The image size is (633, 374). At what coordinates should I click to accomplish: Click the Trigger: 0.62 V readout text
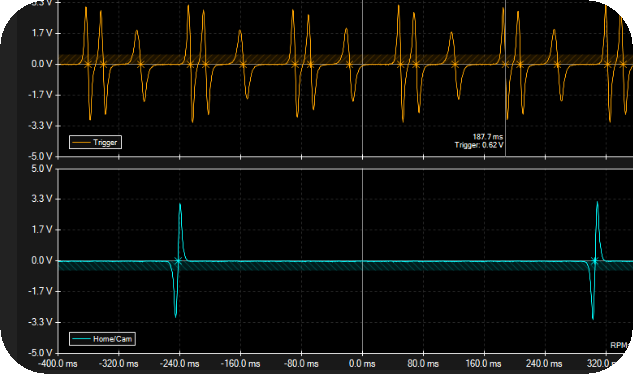(479, 145)
